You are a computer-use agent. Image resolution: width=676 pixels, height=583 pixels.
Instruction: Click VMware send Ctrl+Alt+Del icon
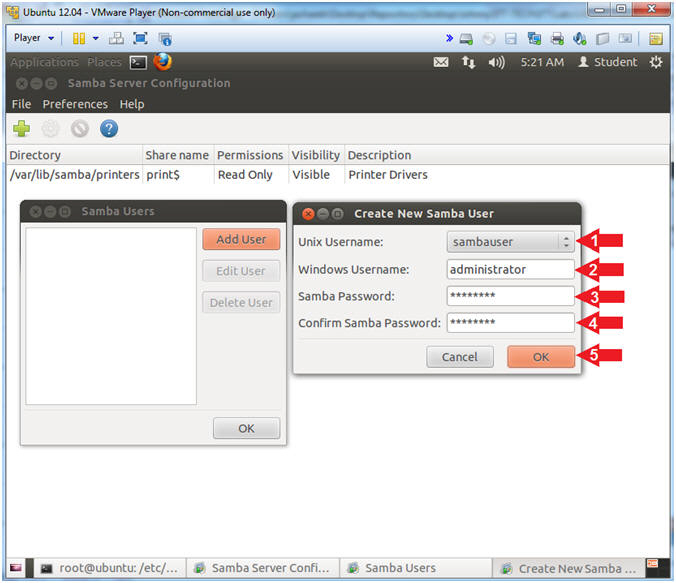tap(116, 38)
